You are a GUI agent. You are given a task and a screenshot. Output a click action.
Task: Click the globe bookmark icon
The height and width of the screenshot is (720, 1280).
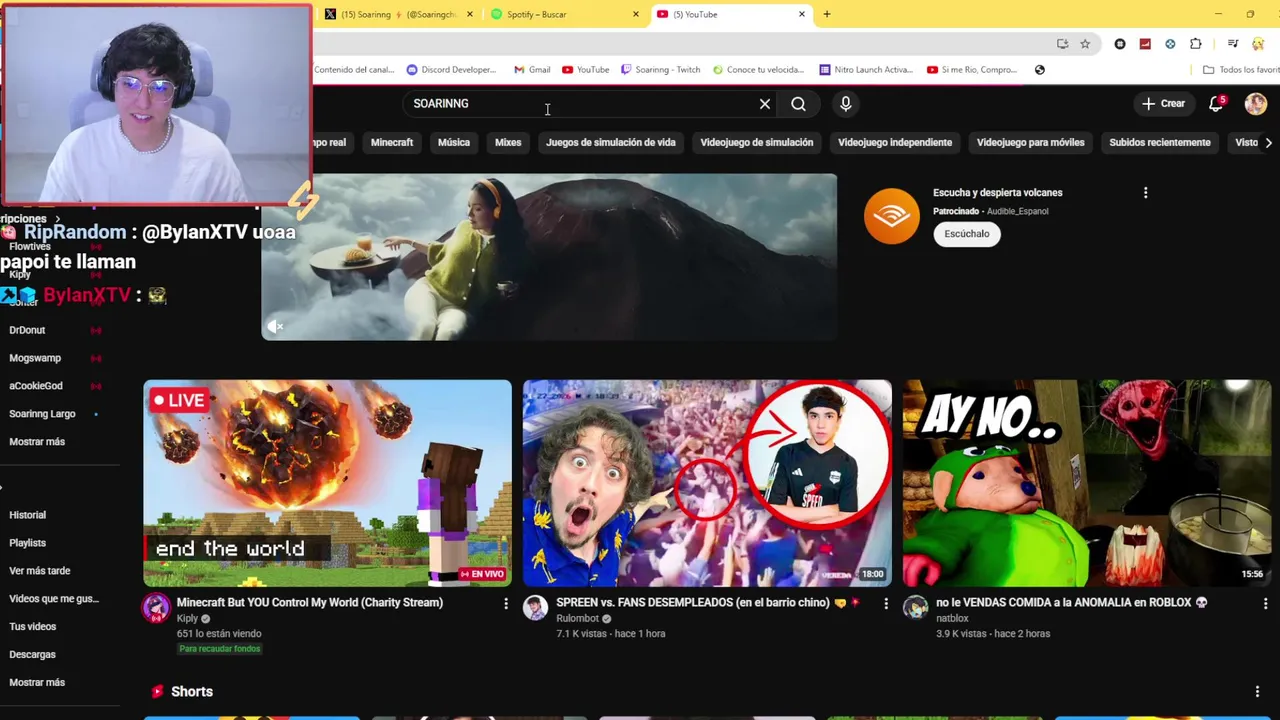(1040, 70)
